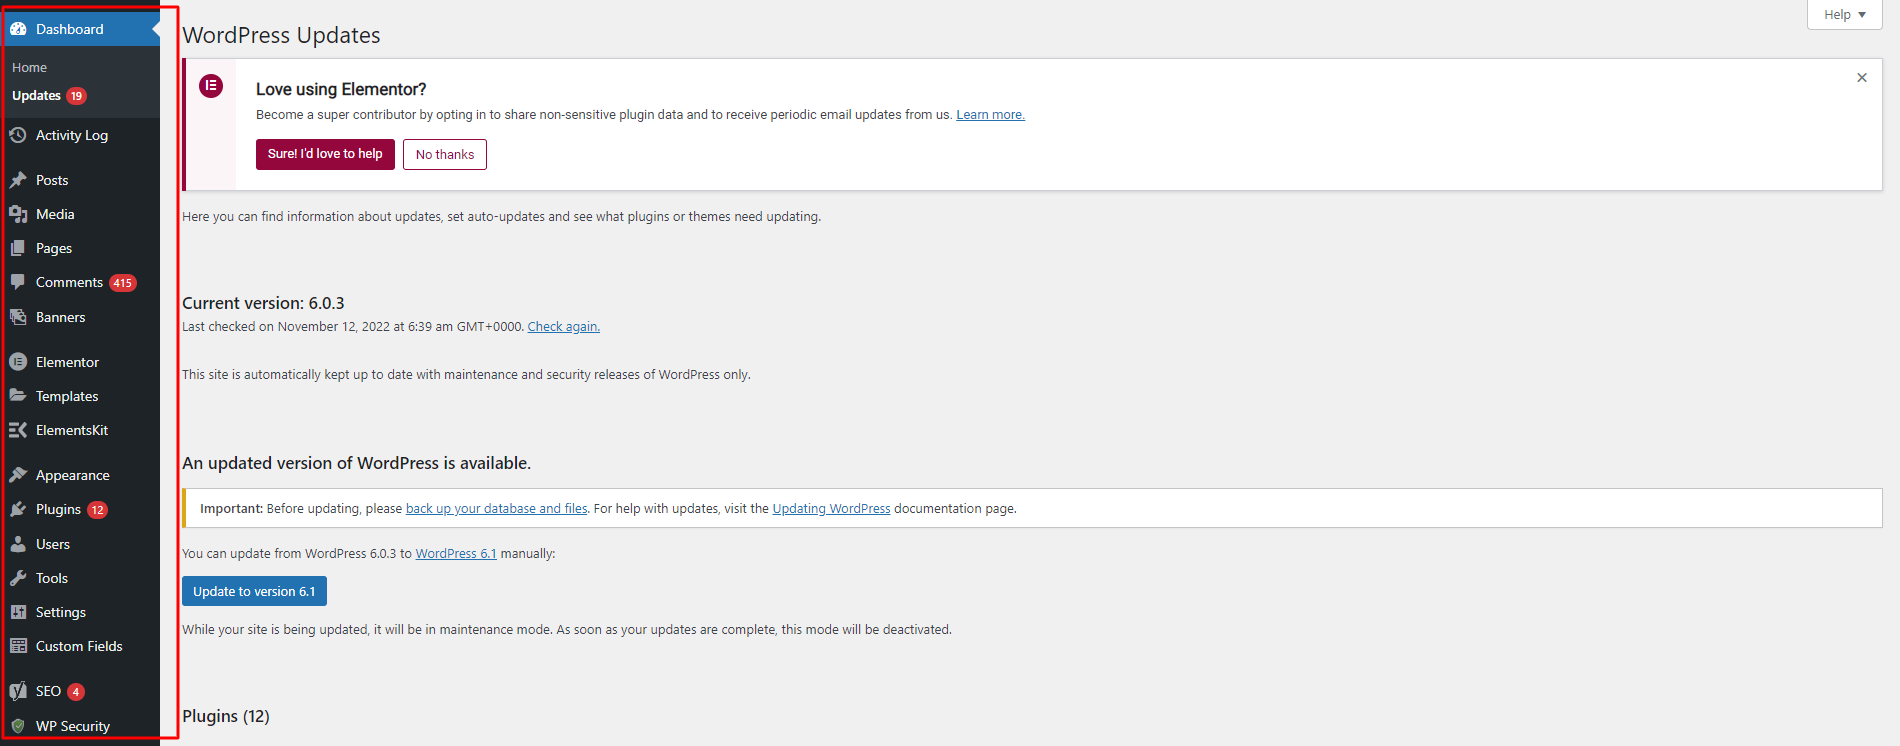Go to the Home submenu
Screen dimensions: 1900x746
pos(30,67)
